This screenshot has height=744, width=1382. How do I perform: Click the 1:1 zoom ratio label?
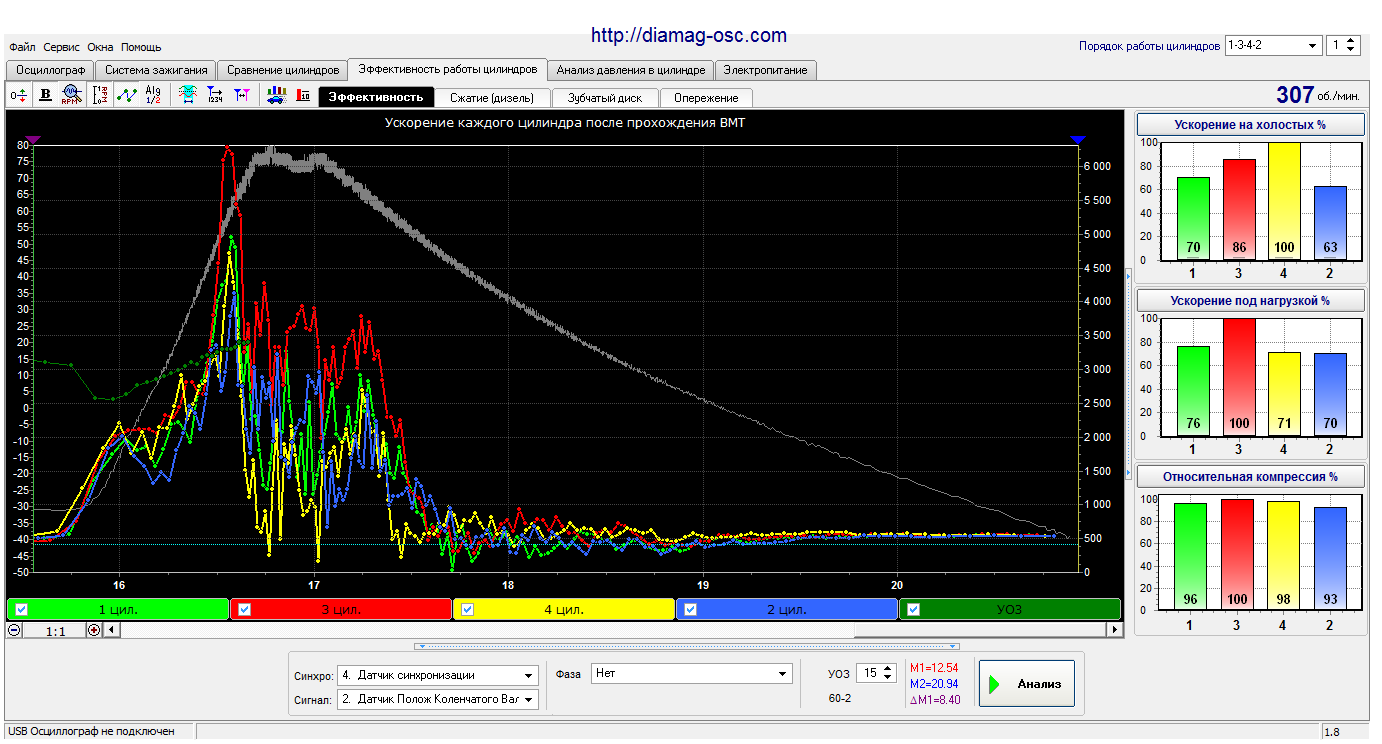point(55,631)
